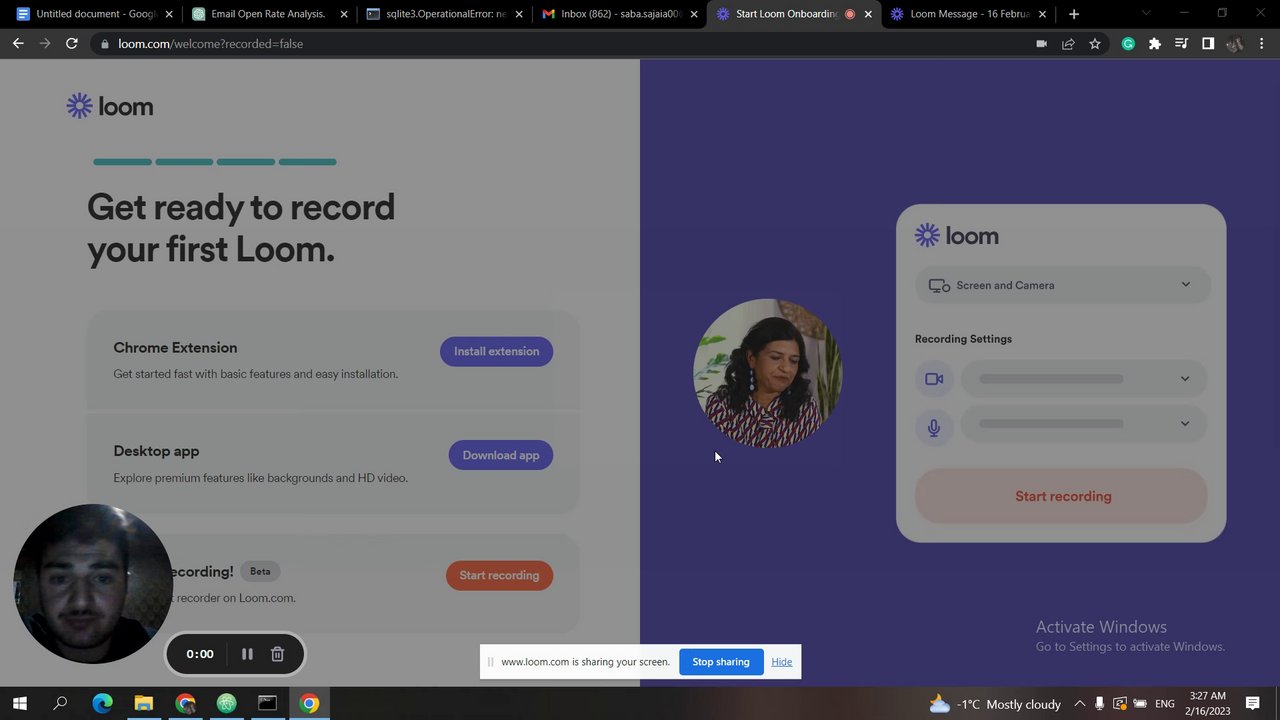
Task: Click the Download app button
Action: [500, 455]
